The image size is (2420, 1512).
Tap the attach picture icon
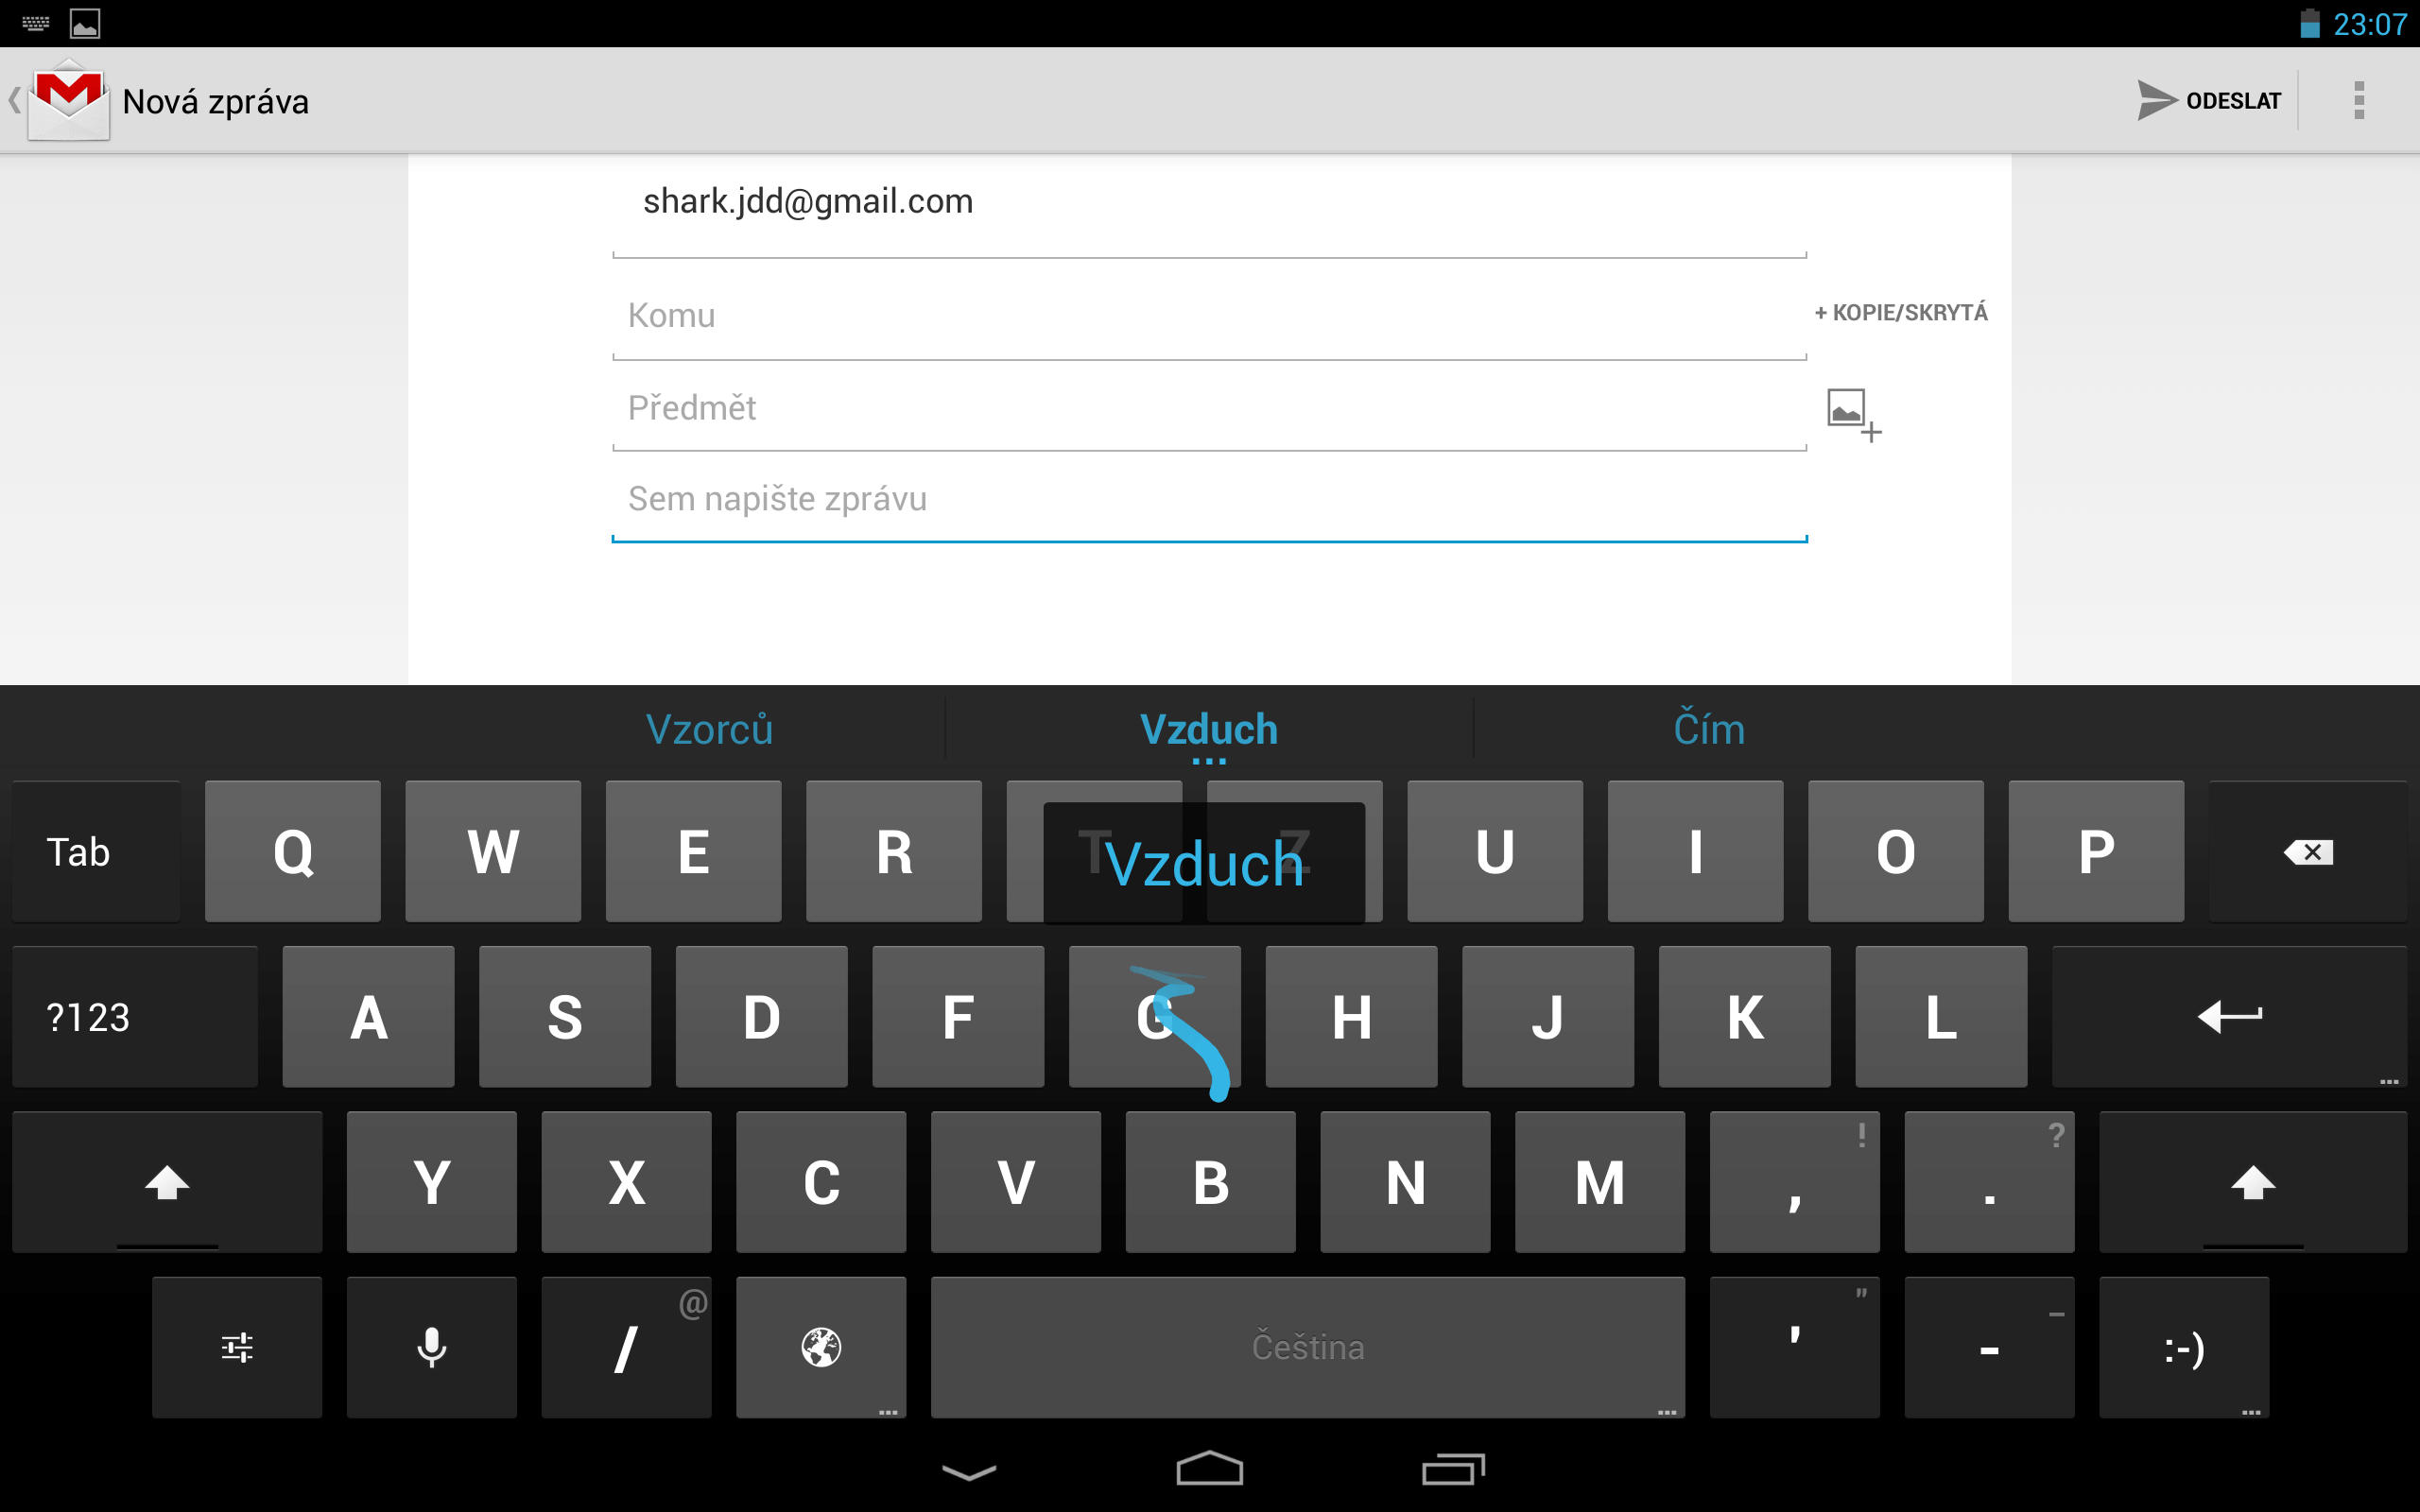click(1853, 414)
